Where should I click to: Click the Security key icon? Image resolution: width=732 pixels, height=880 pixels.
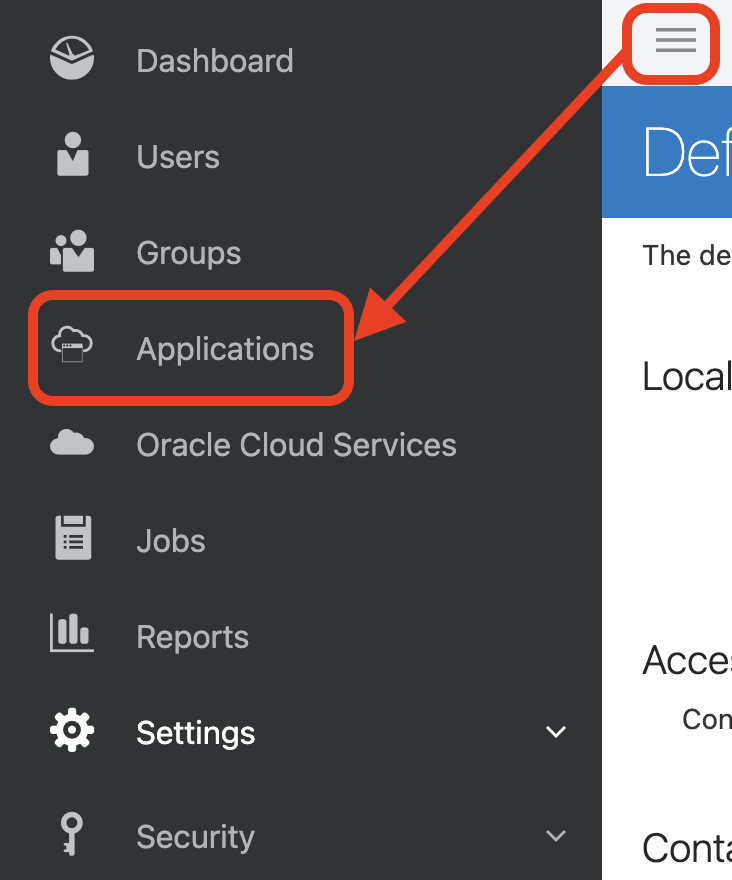(x=72, y=835)
